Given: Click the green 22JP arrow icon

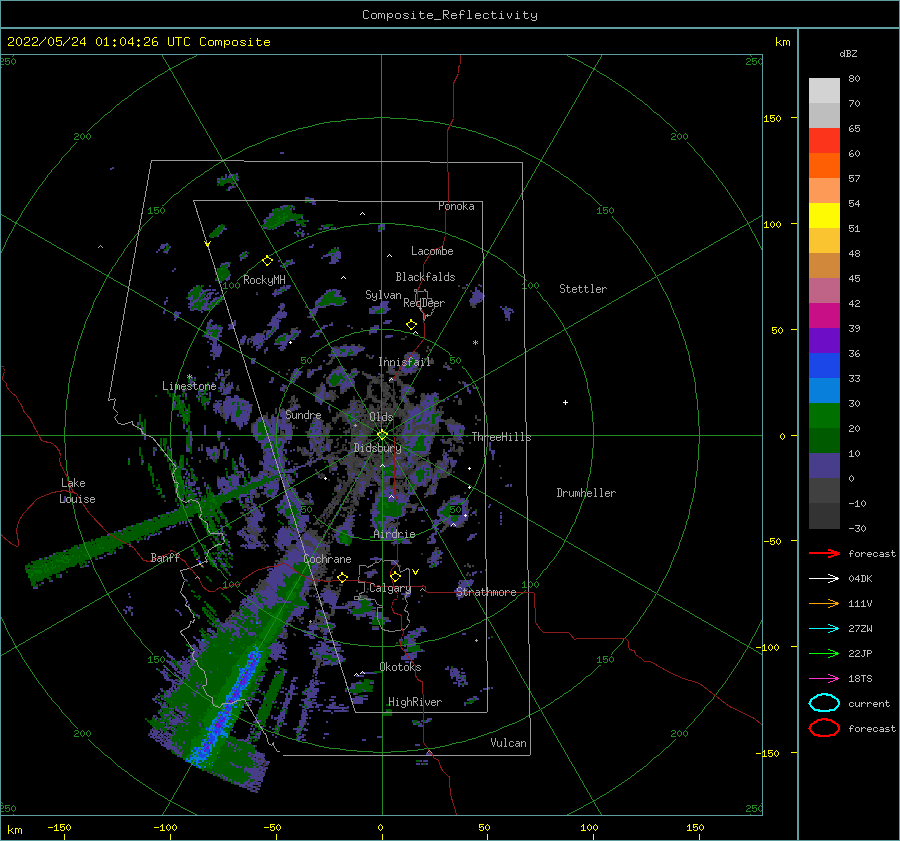Looking at the screenshot, I should point(824,653).
